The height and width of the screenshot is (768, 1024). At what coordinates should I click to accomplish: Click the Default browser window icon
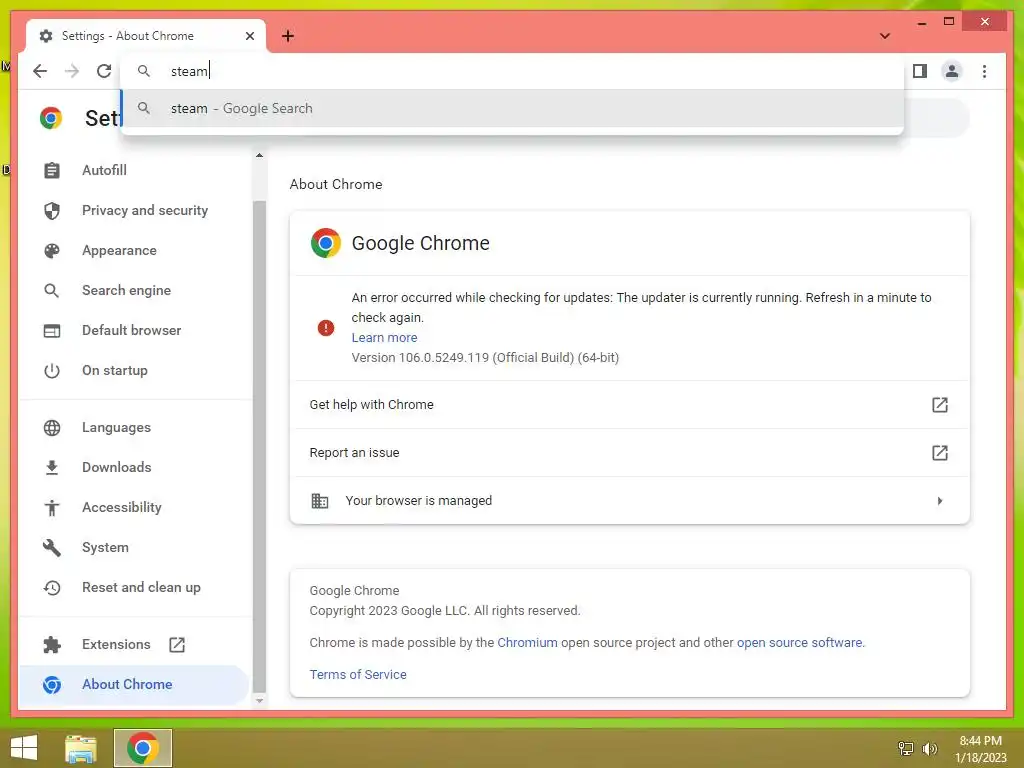(52, 330)
